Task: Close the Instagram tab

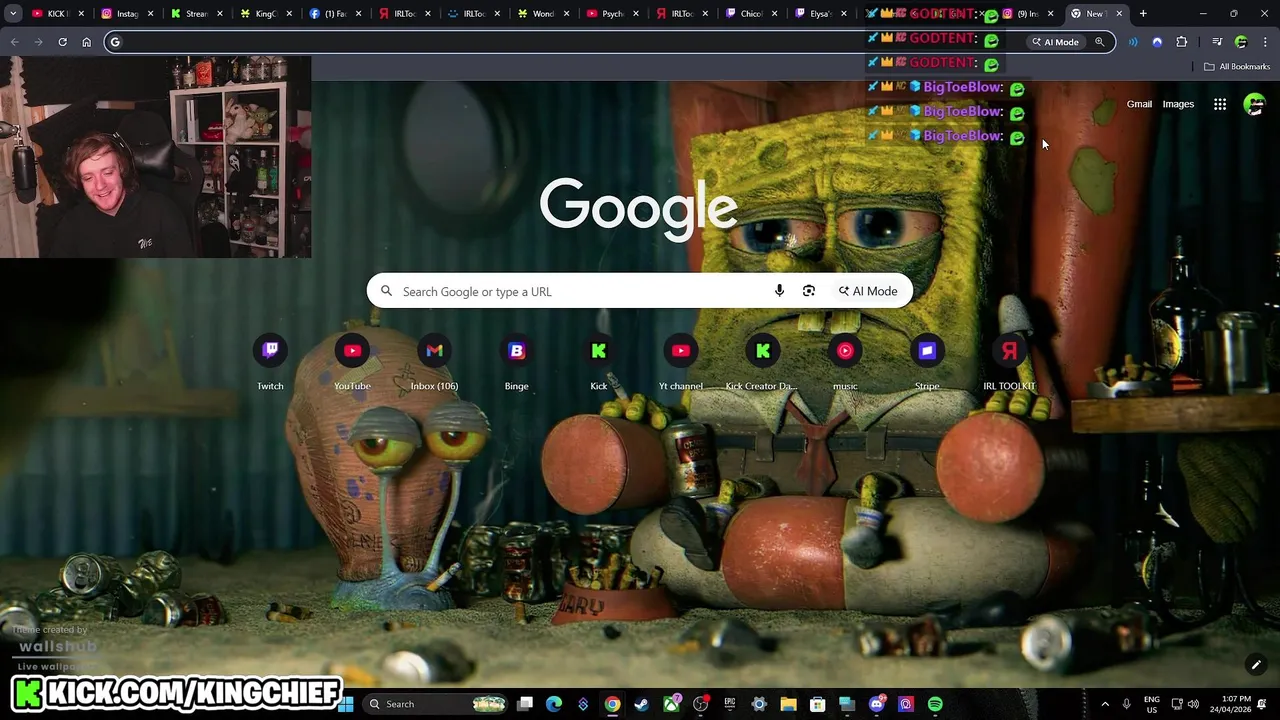Action: (151, 14)
